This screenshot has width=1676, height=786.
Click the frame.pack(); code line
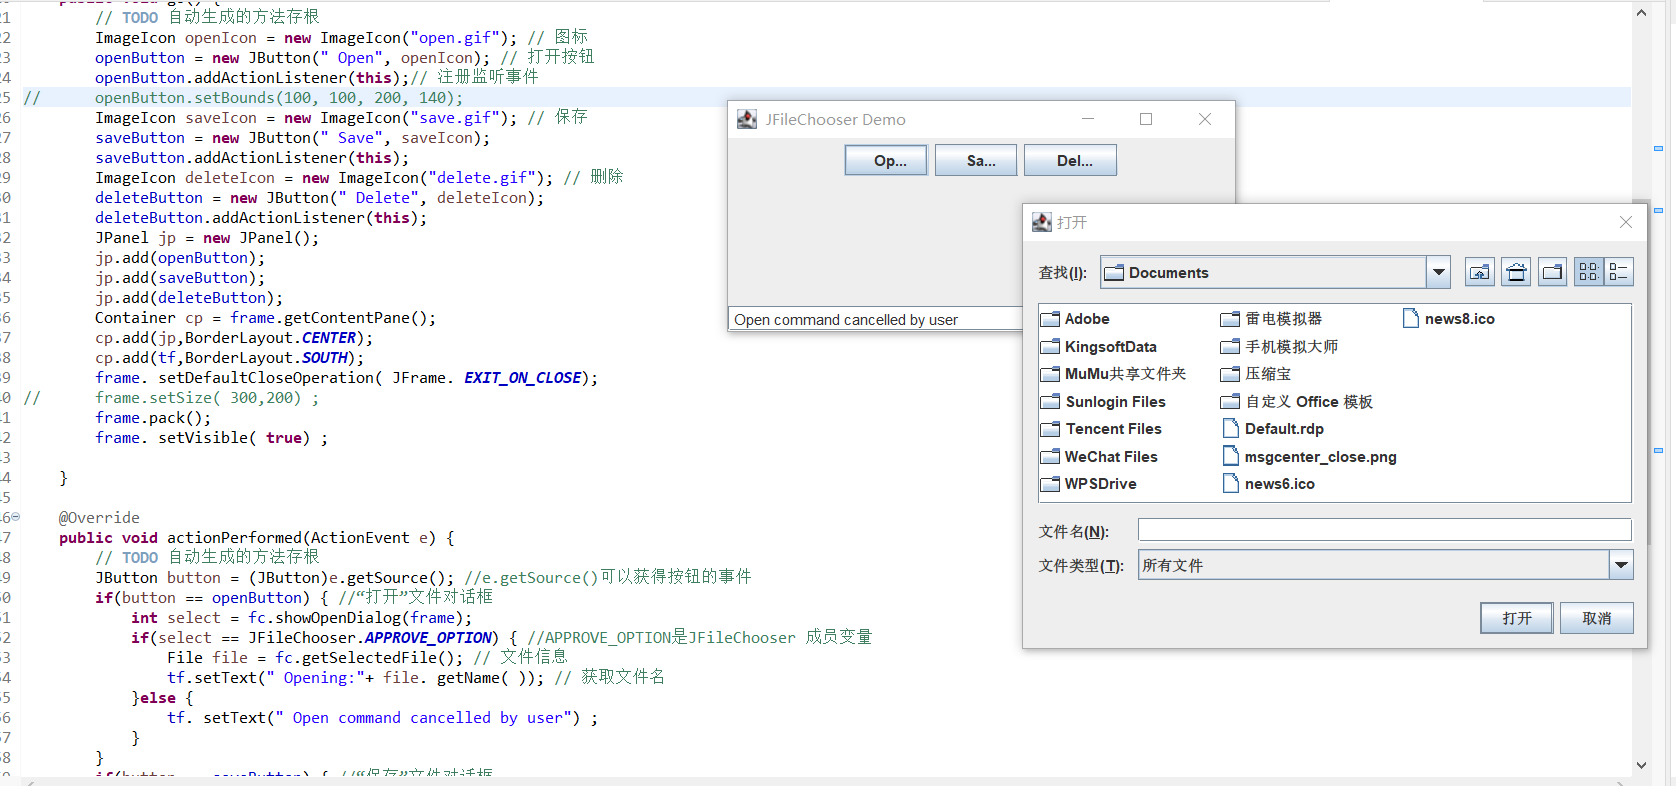coord(153,418)
